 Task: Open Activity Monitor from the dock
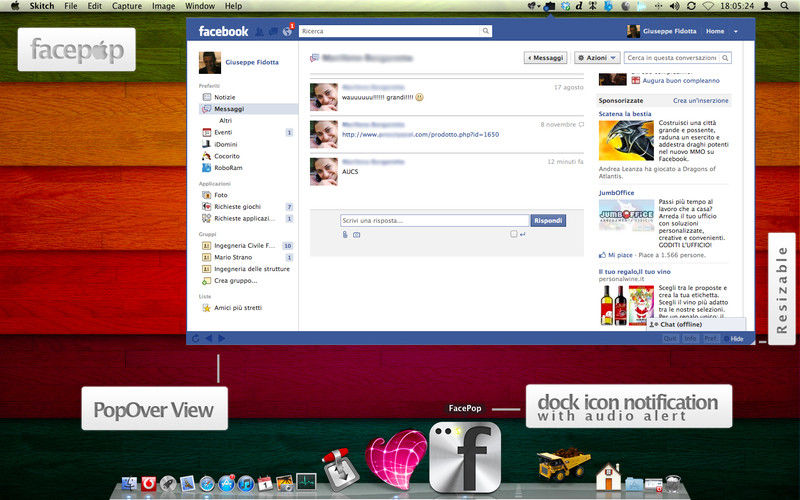(x=306, y=482)
